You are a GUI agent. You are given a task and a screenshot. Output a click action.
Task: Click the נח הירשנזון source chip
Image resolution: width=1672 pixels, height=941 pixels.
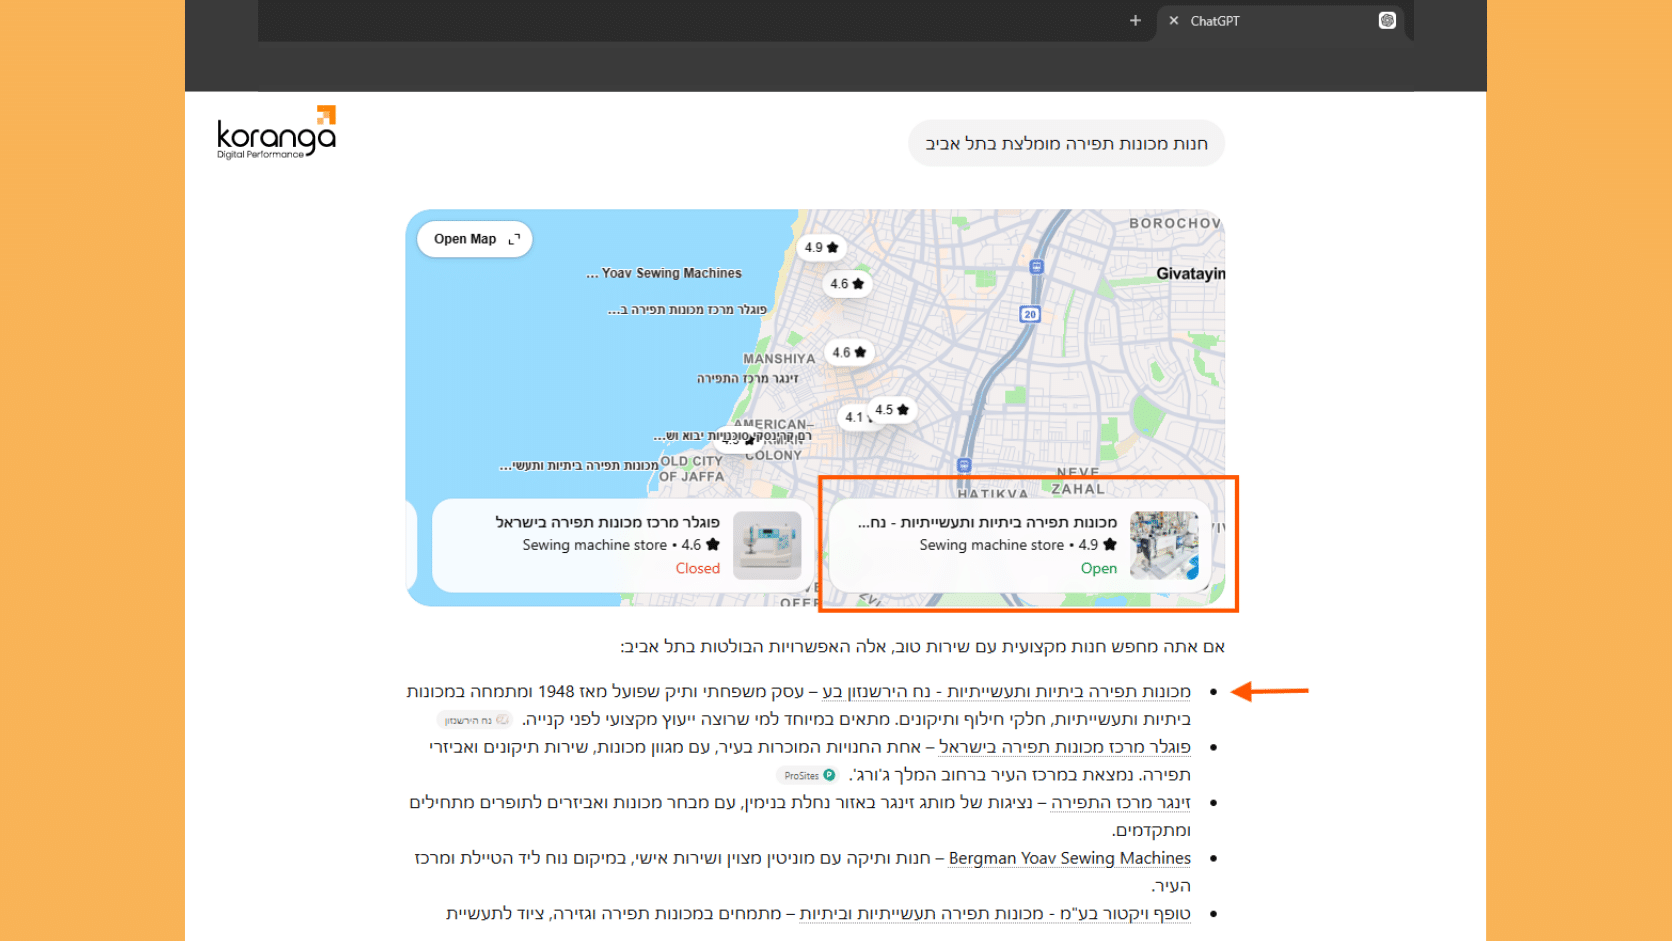pyautogui.click(x=476, y=720)
